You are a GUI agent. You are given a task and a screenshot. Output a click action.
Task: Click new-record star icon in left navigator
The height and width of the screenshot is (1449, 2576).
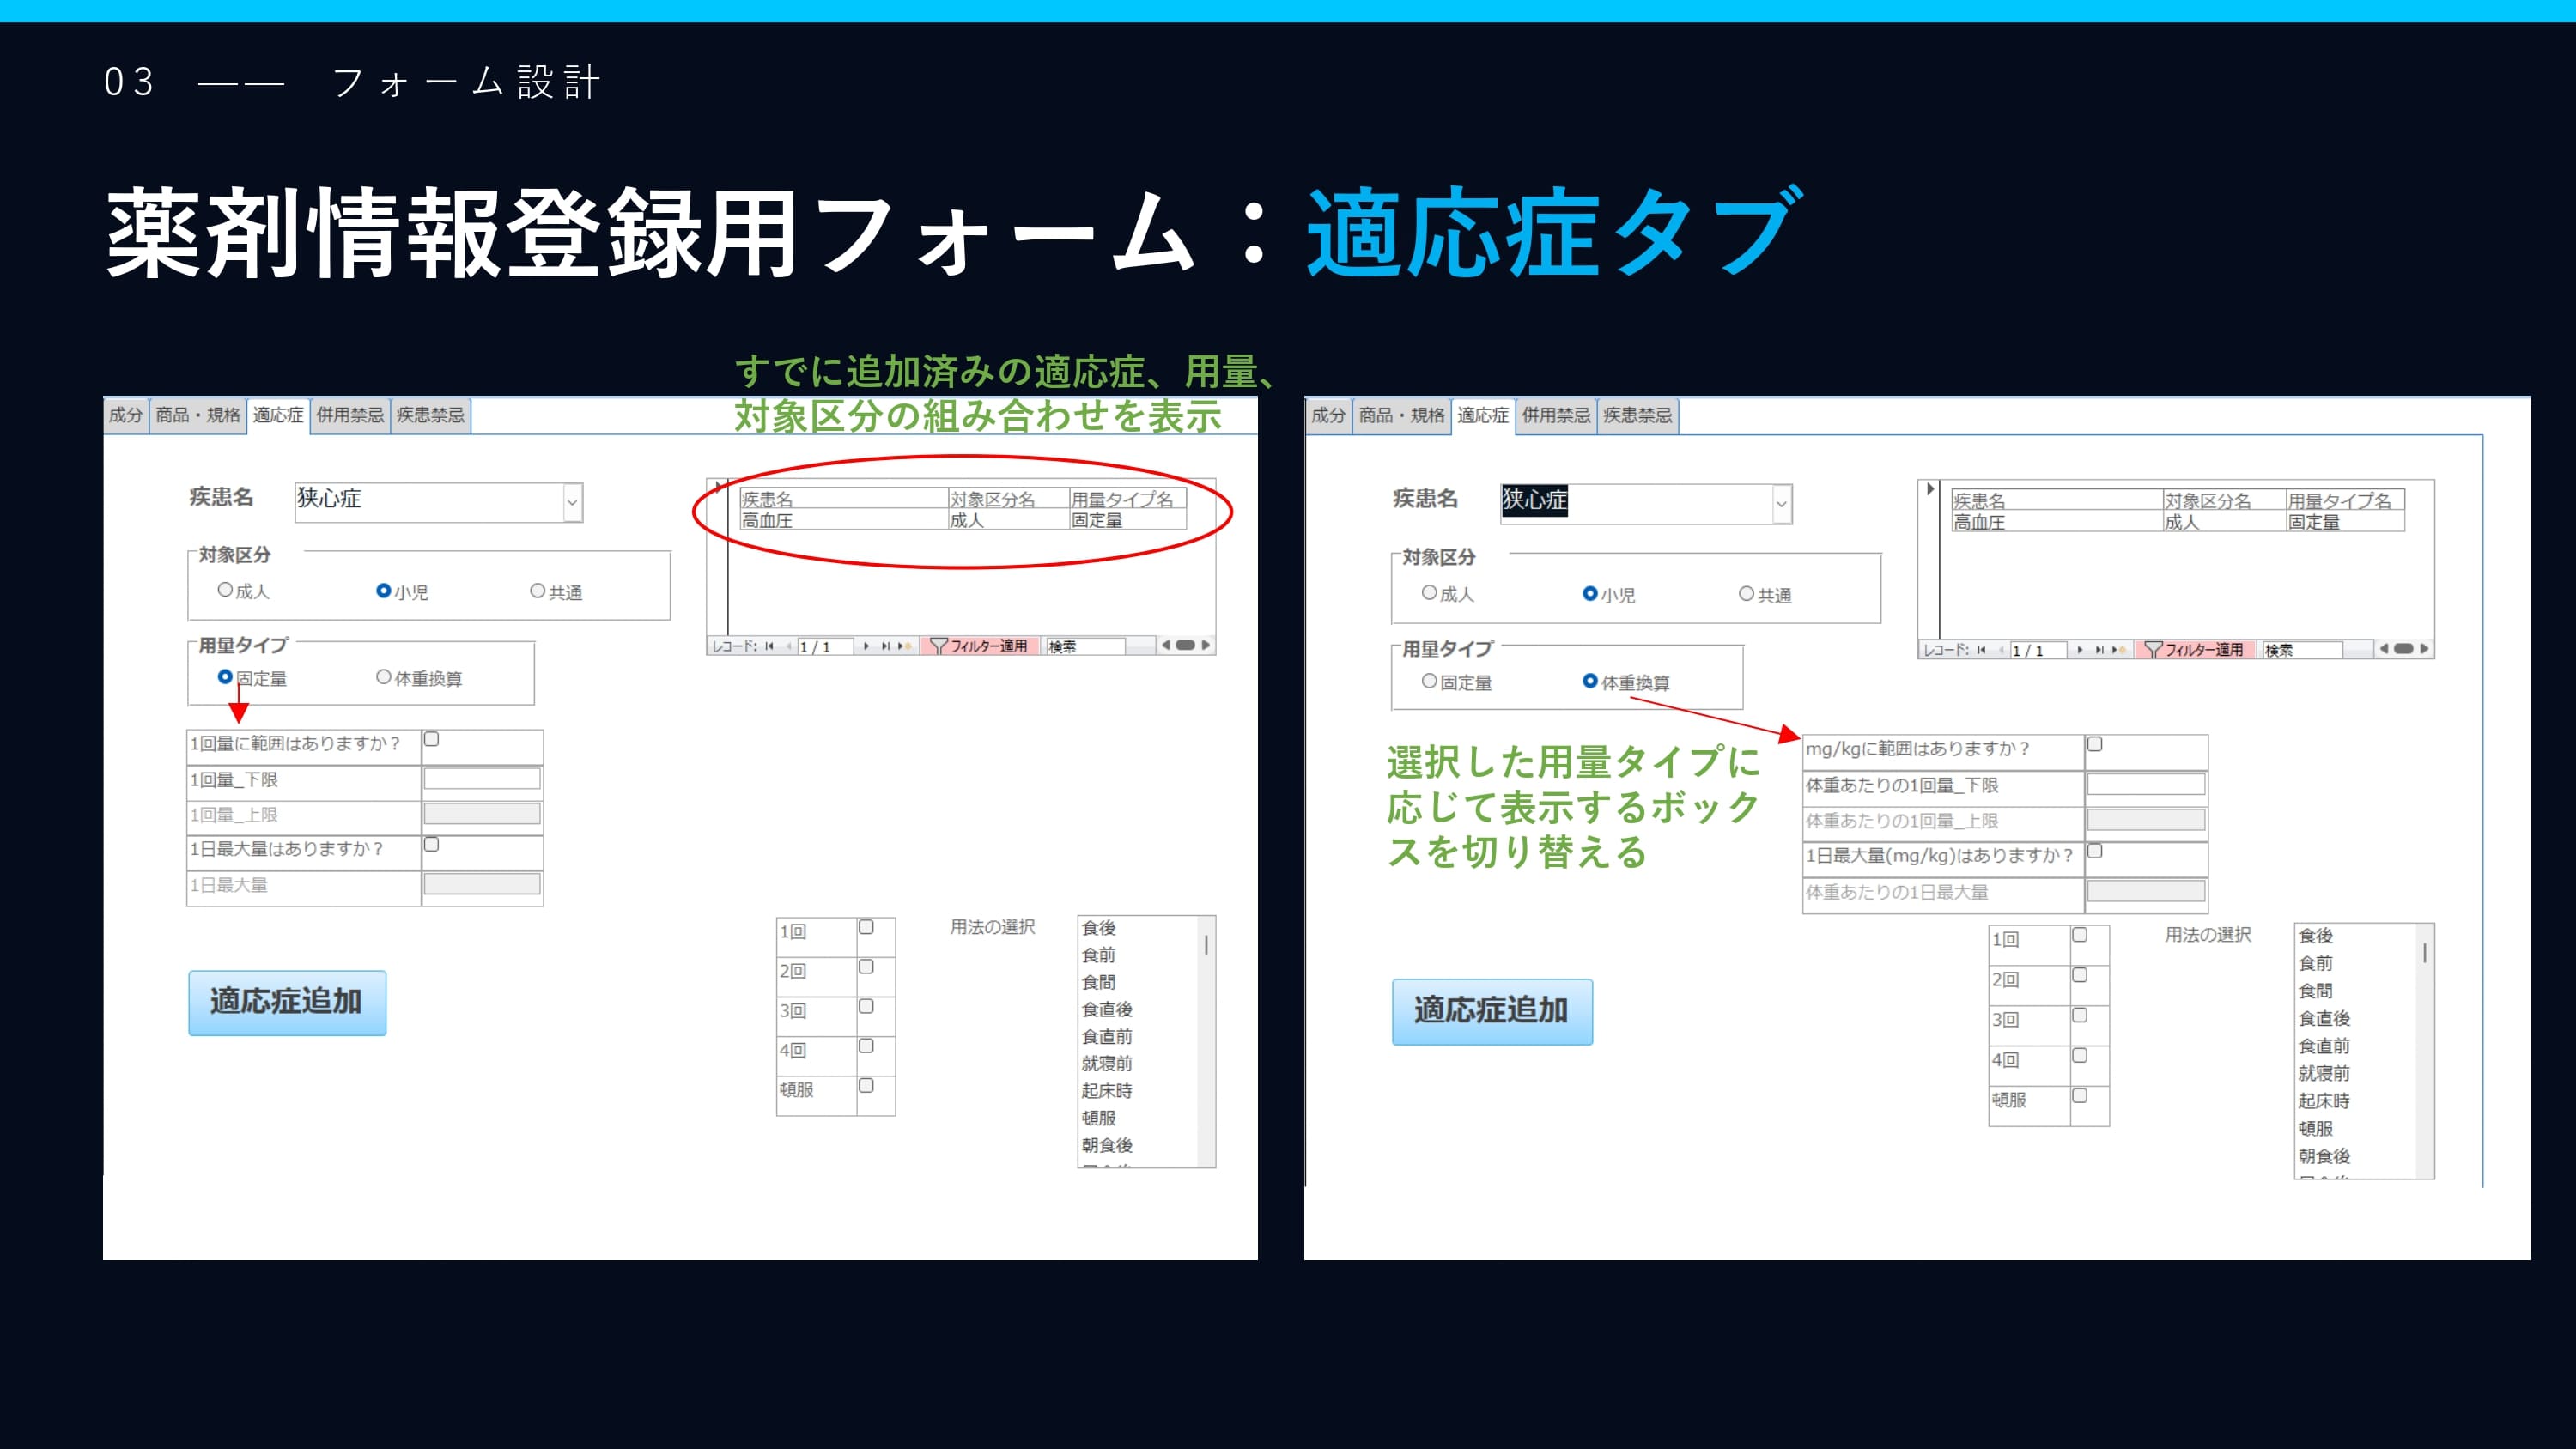[x=904, y=646]
